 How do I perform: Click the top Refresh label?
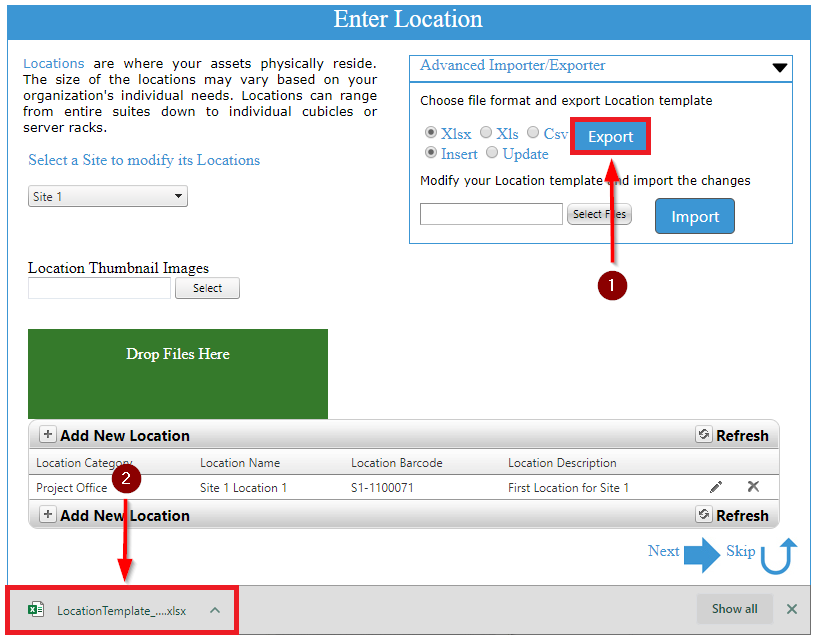[x=742, y=436]
